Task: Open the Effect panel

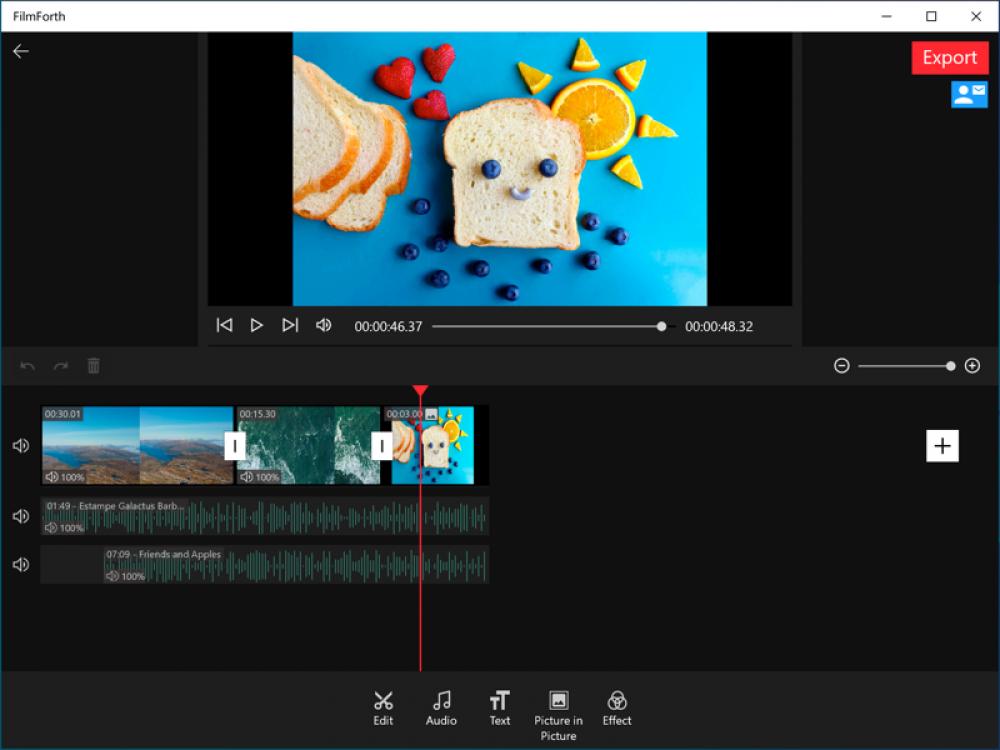Action: [617, 705]
